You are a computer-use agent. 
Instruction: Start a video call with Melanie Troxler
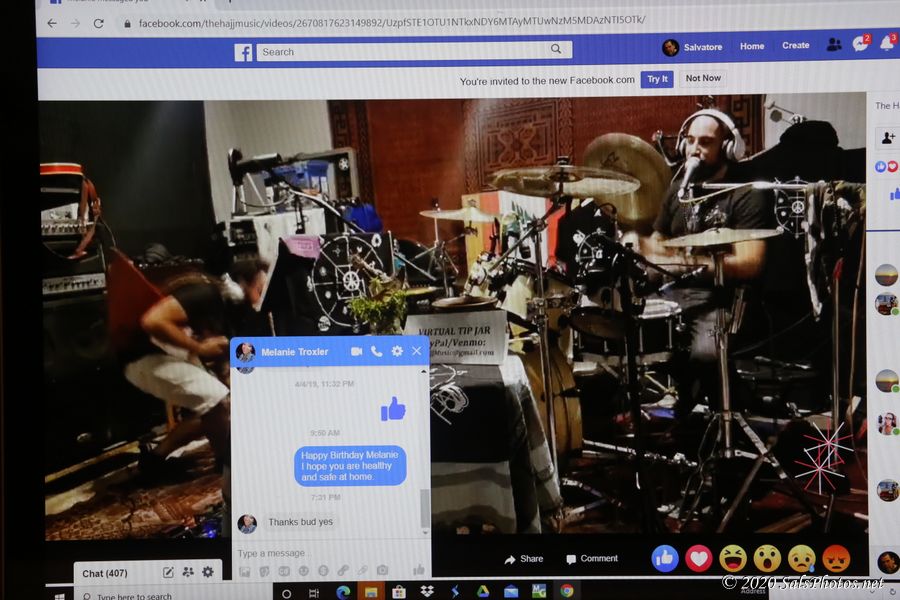[x=357, y=351]
